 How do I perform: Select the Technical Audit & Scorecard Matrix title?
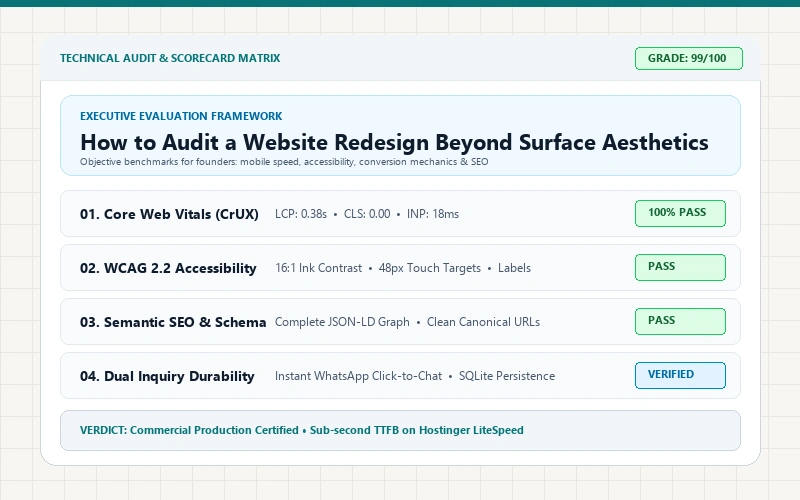(x=170, y=58)
